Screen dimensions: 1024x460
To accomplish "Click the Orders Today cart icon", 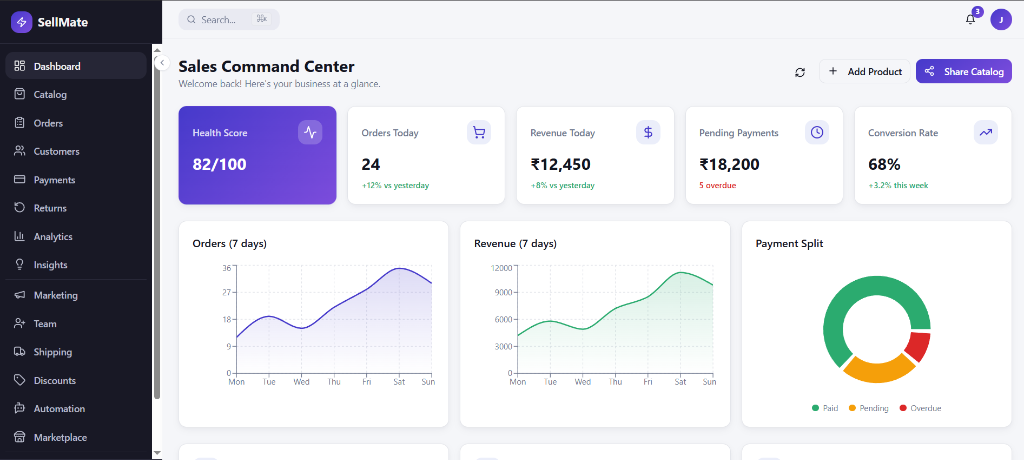I will 479,133.
